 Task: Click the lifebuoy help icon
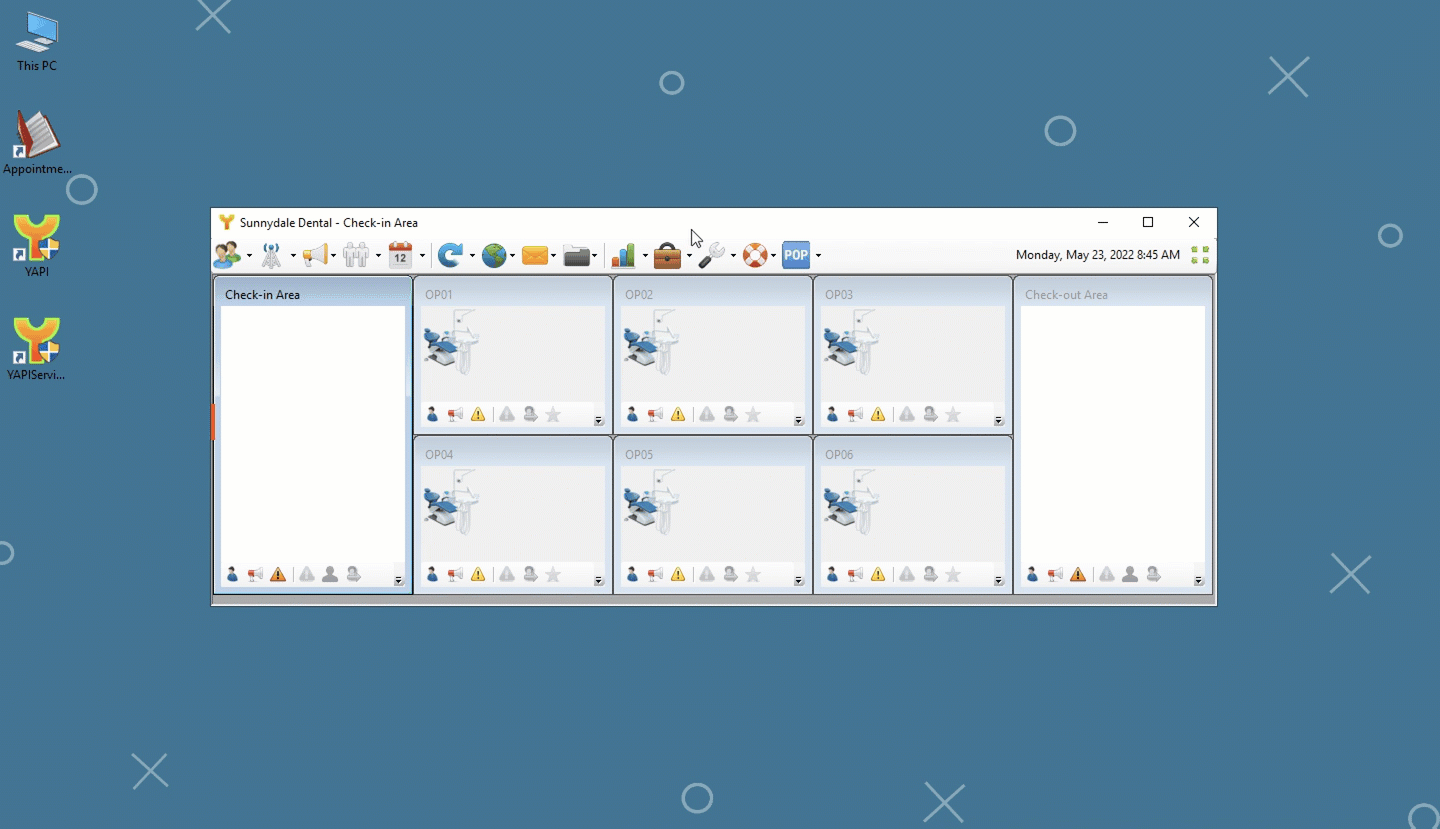pyautogui.click(x=755, y=255)
